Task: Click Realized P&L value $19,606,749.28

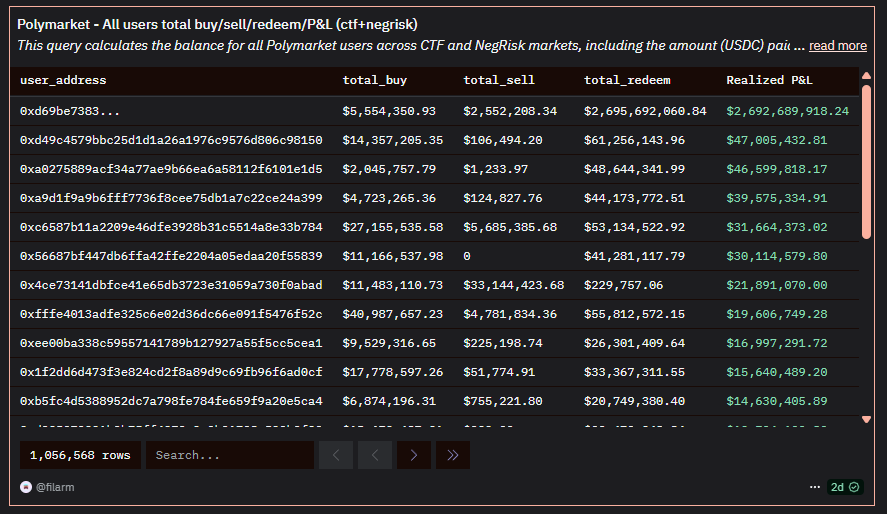Action: click(777, 314)
